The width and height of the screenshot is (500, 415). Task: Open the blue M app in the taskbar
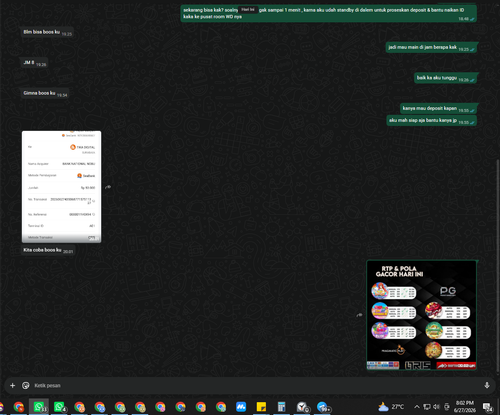[241, 407]
